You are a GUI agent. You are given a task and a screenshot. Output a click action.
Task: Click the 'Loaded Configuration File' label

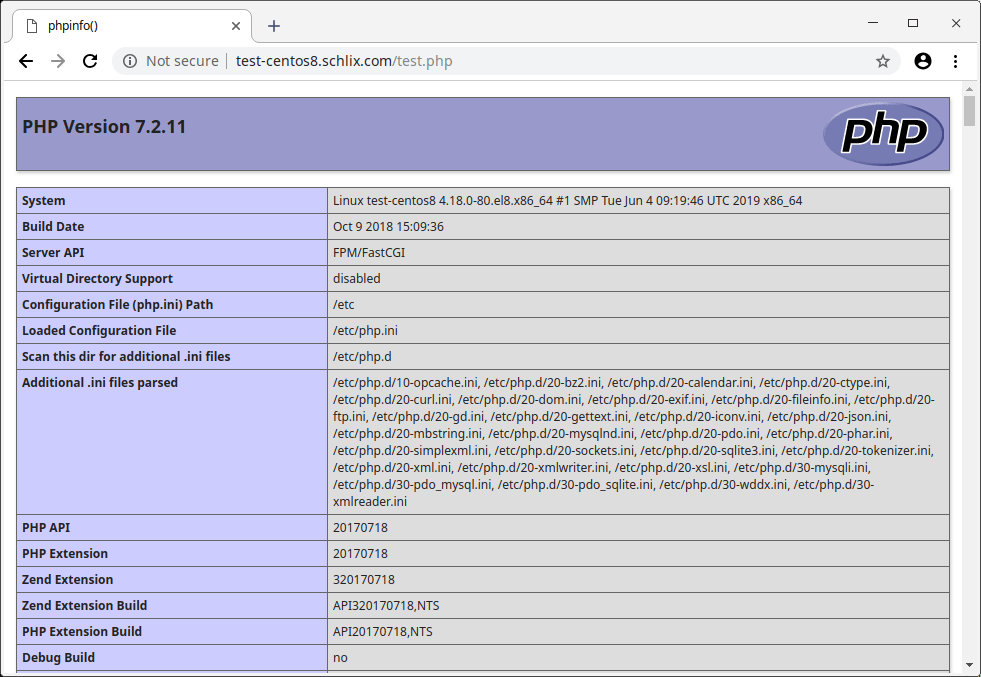(99, 330)
